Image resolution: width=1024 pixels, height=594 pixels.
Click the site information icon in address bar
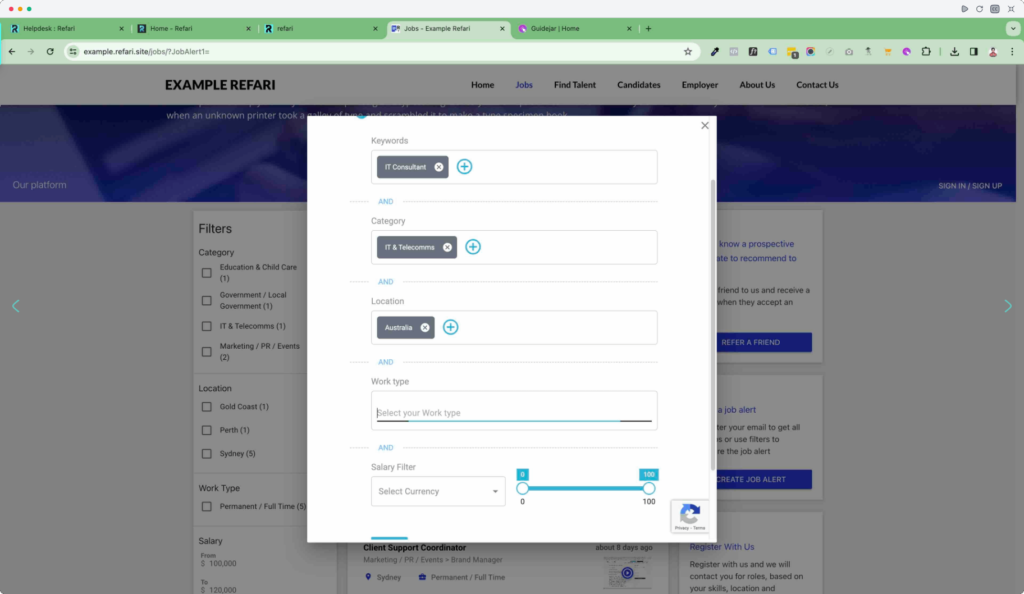73,52
